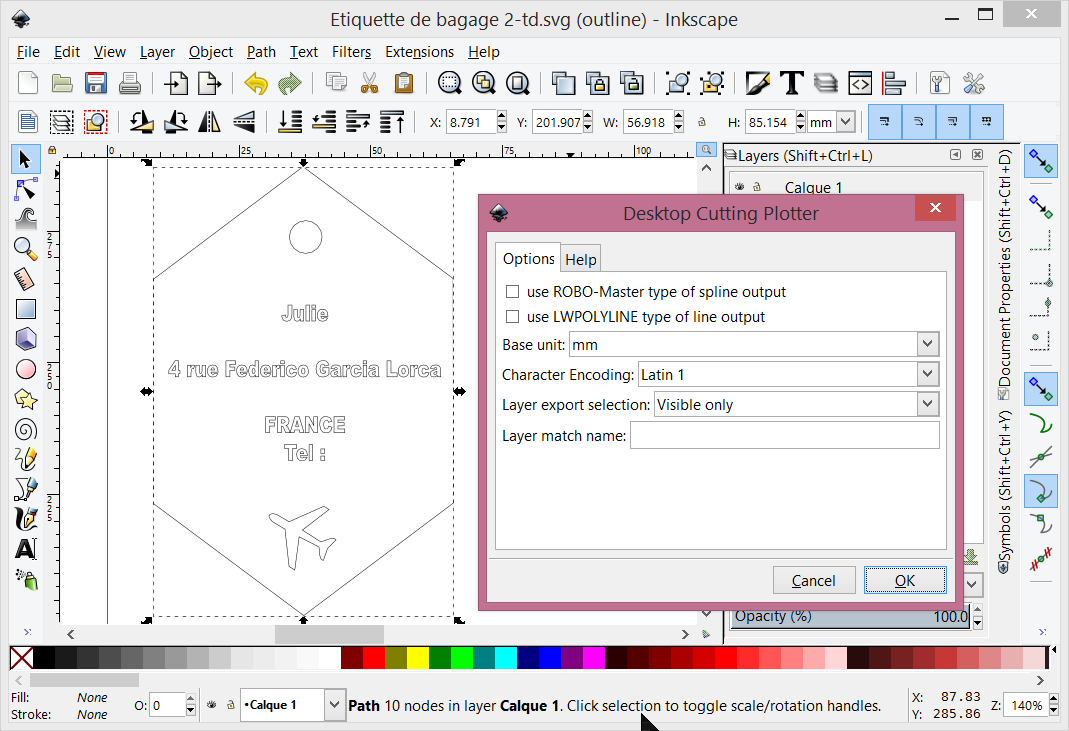Select the Node editing tool
The width and height of the screenshot is (1069, 731).
click(25, 189)
